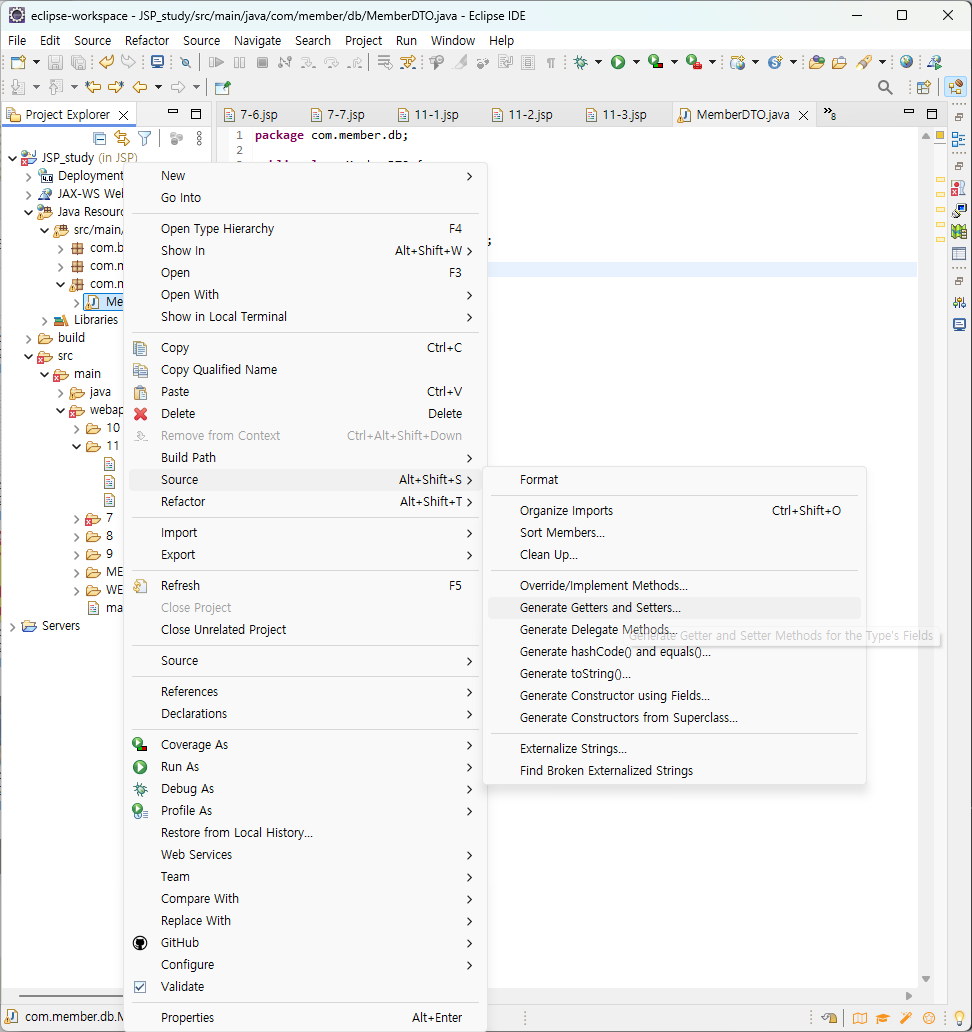Expand the Servers tree node
Viewport: 972px width, 1032px height.
point(13,627)
